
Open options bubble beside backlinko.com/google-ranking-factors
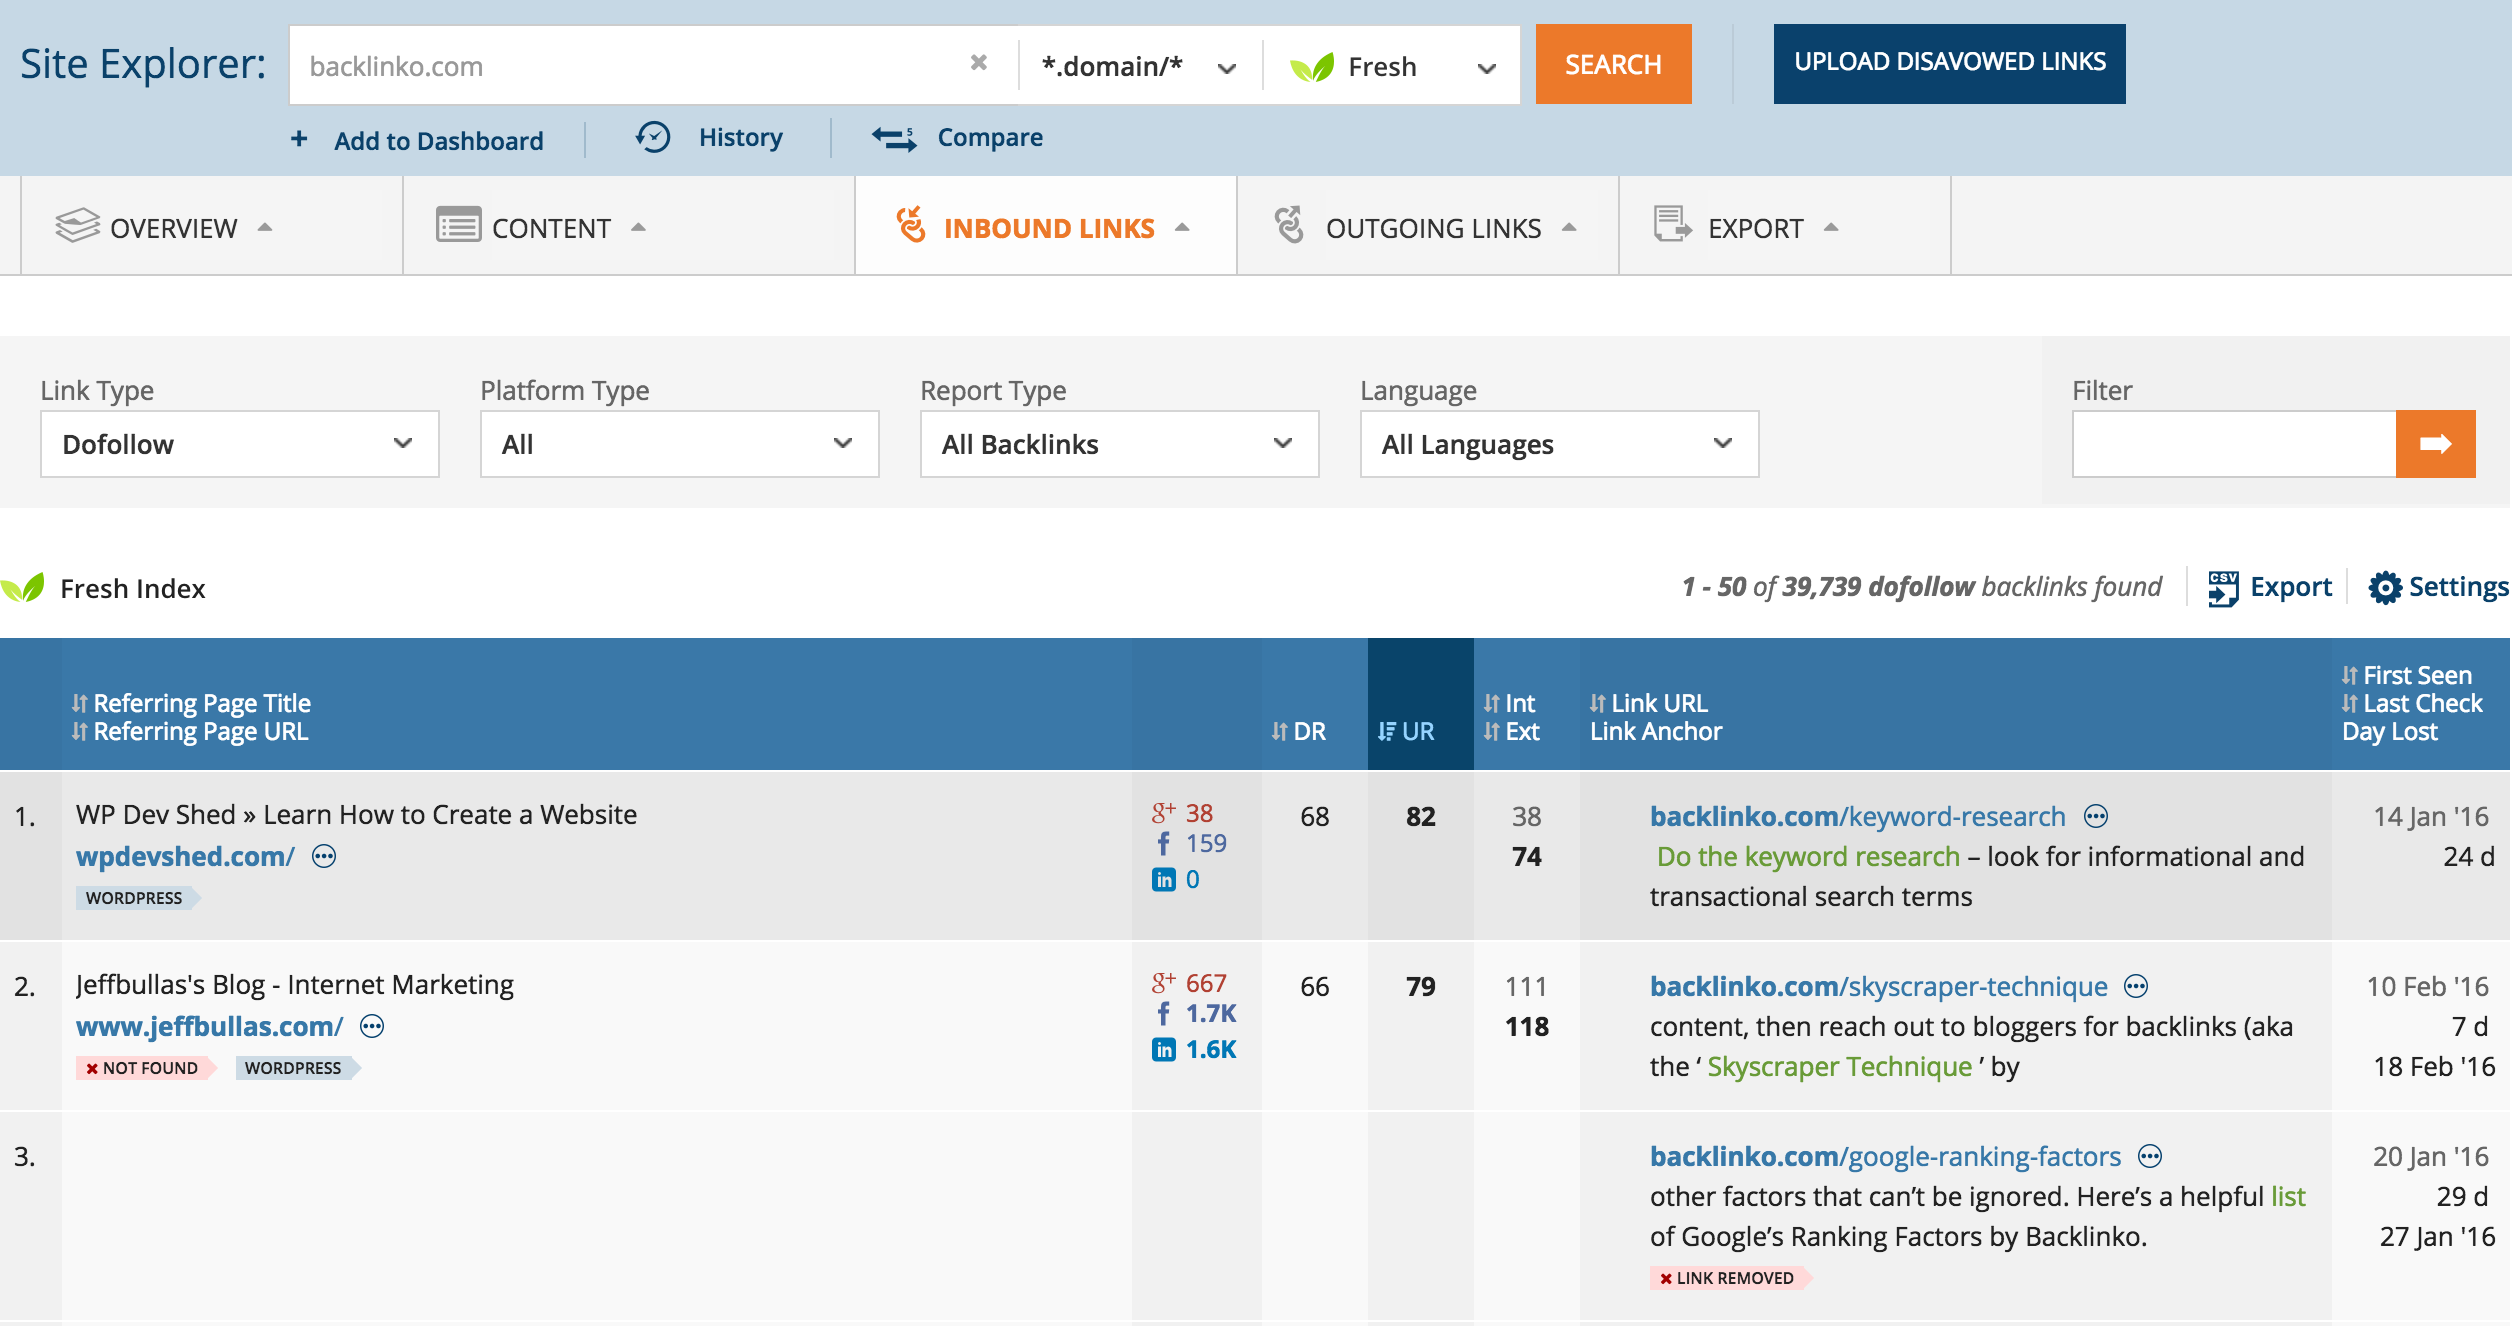tap(2150, 1156)
